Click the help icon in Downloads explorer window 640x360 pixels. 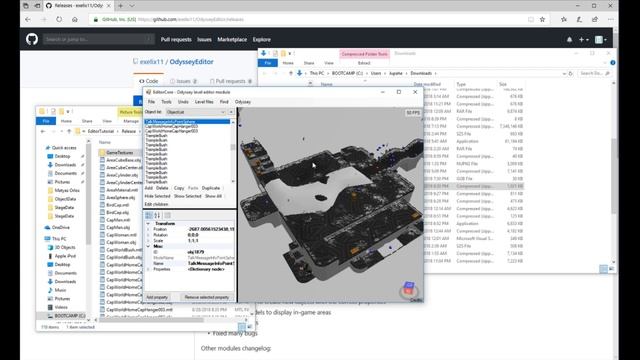point(613,63)
